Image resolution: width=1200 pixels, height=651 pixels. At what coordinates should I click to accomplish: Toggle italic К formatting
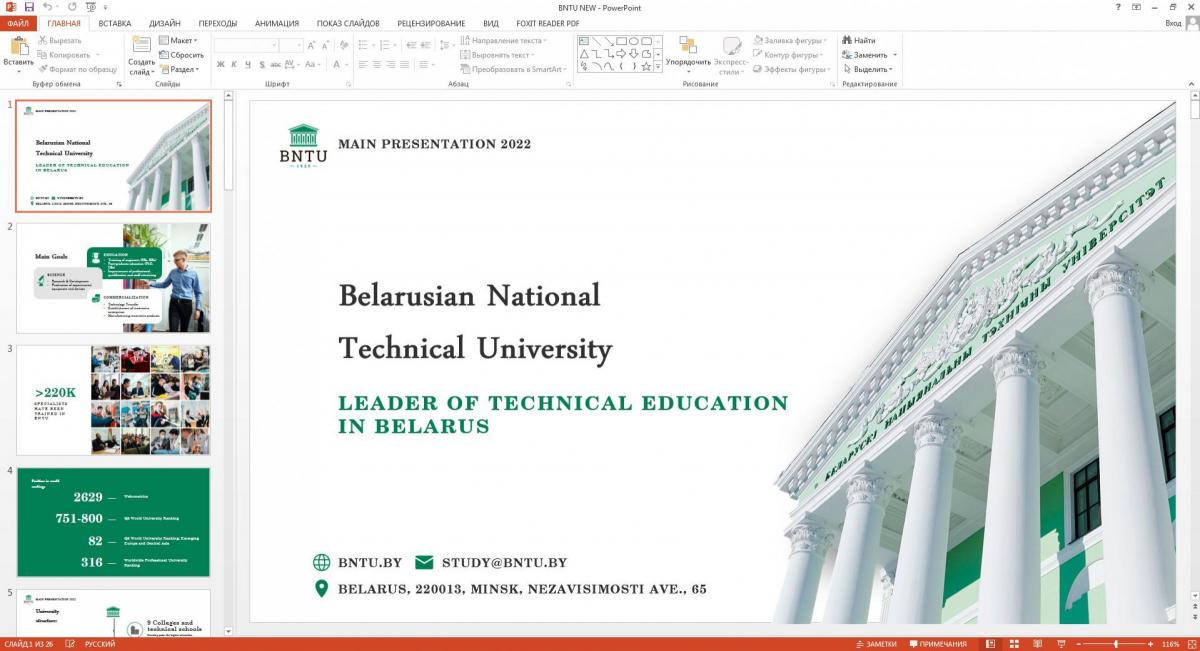click(x=234, y=64)
